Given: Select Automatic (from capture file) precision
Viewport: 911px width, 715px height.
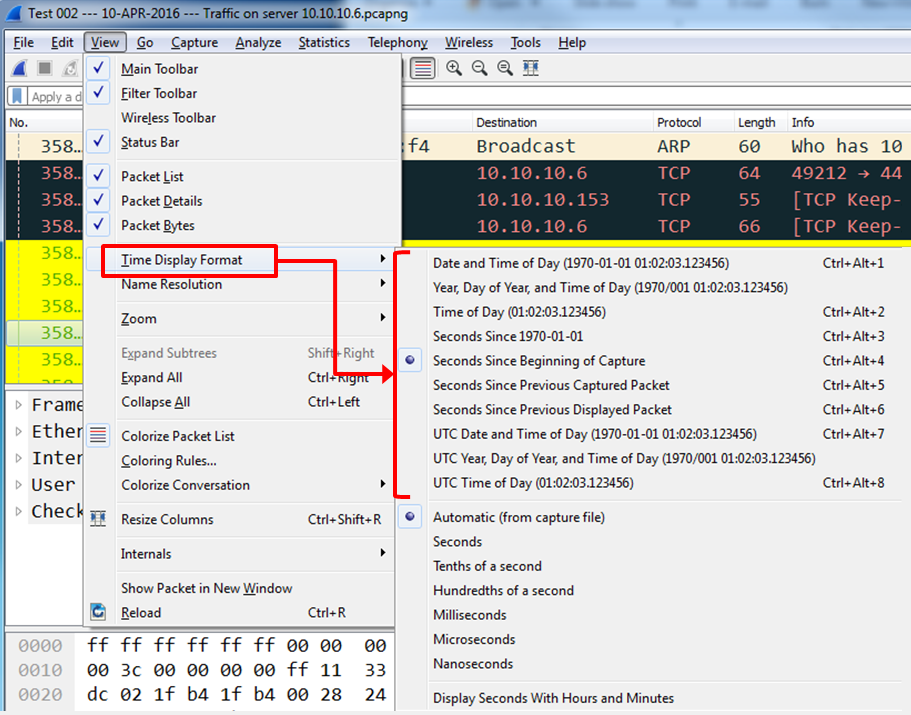Looking at the screenshot, I should [519, 518].
